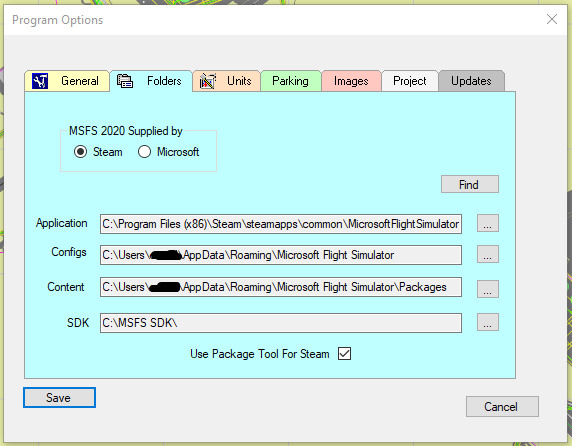Select the Folders tab
This screenshot has width=572, height=446.
151,81
